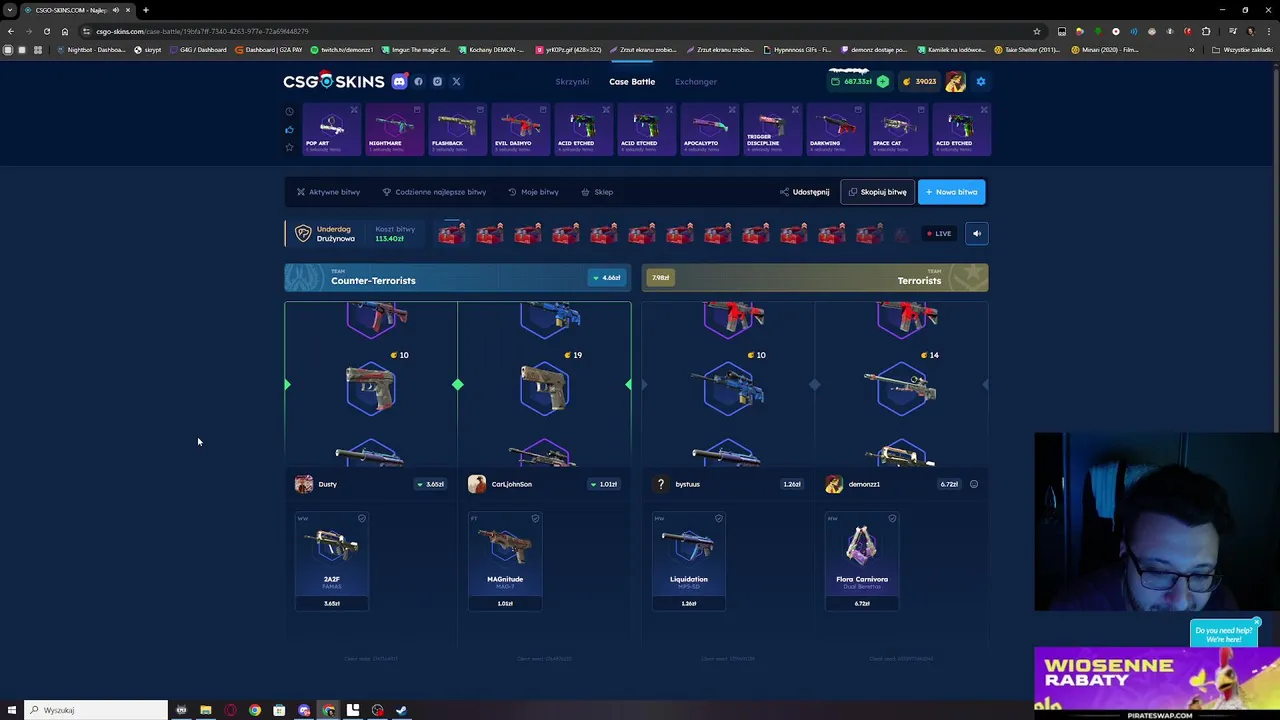This screenshot has height=720, width=1280.
Task: Switch to Aktywne bitwy
Action: click(x=328, y=192)
